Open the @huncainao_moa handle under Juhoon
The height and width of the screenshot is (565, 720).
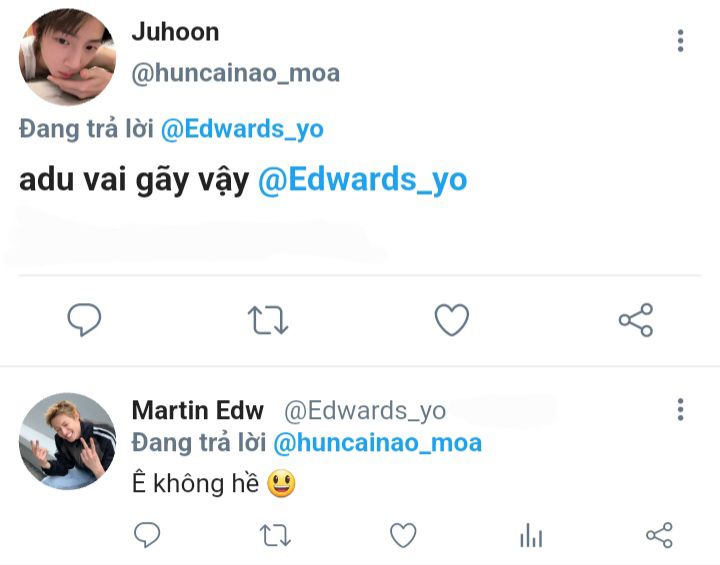tap(236, 73)
